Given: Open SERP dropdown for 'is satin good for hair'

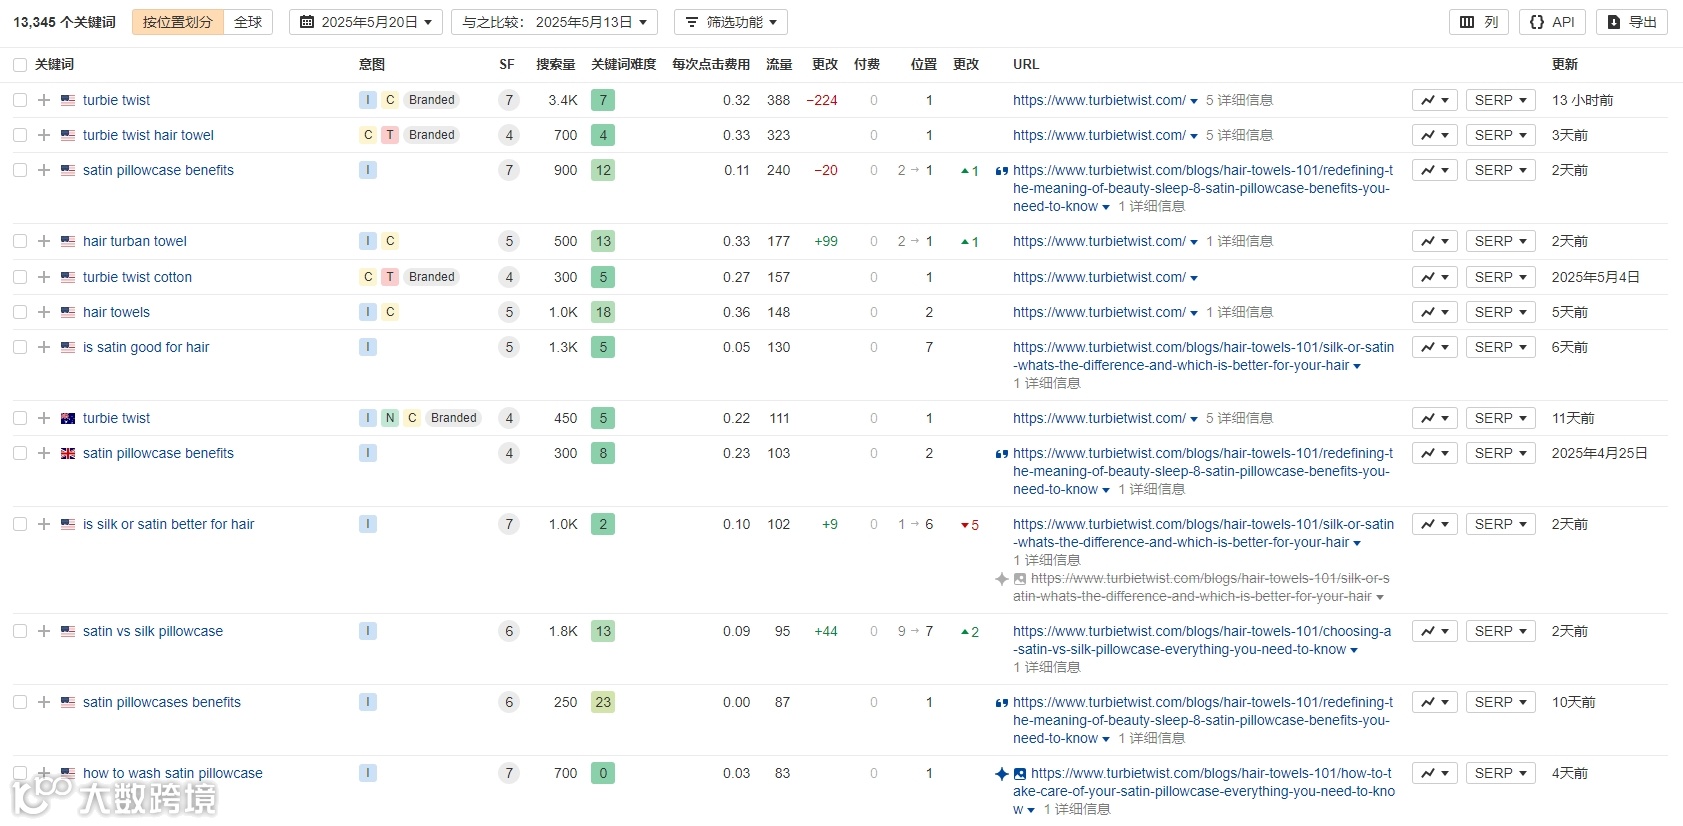Looking at the screenshot, I should (1500, 347).
